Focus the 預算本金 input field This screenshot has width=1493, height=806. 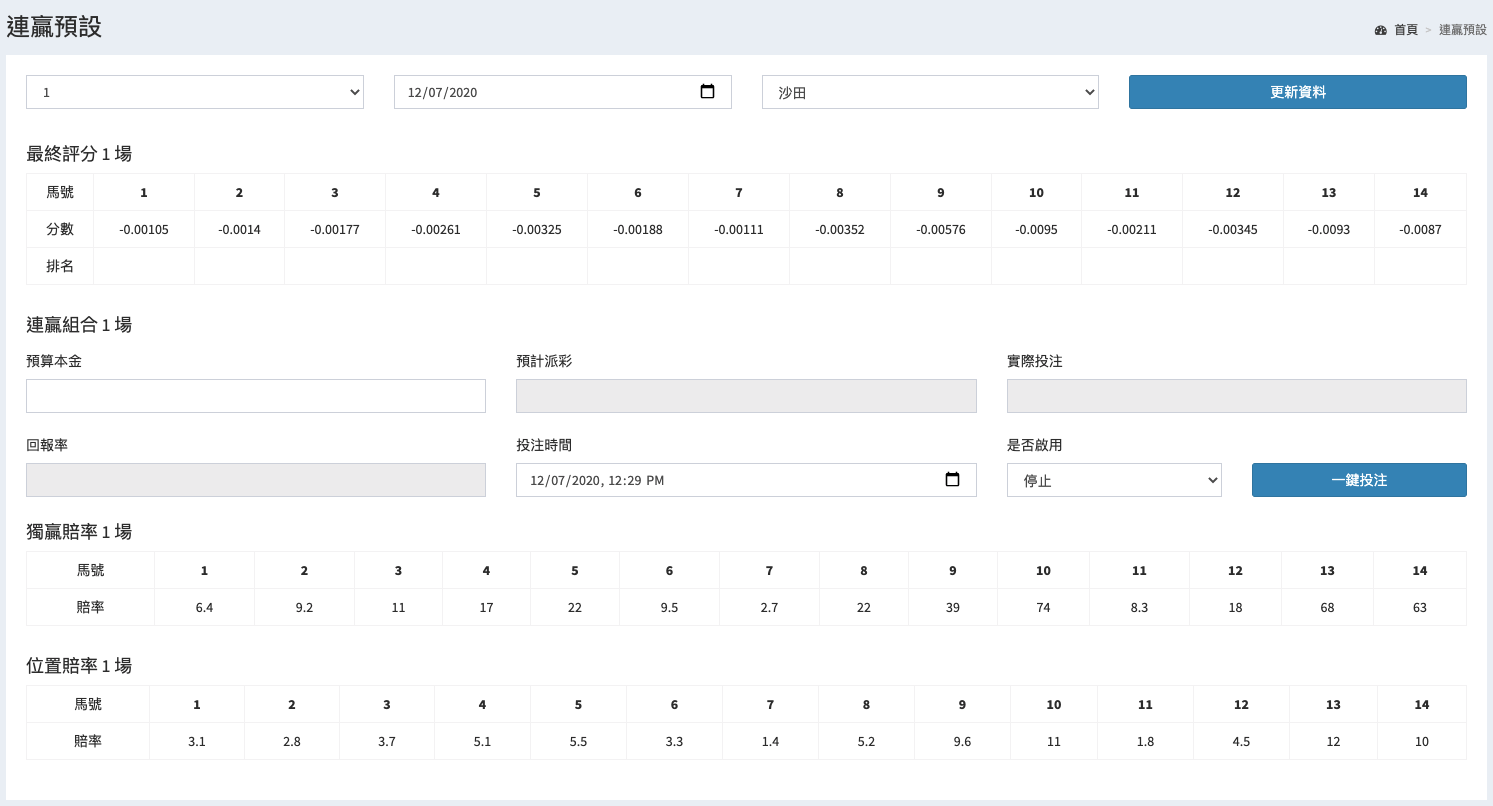coord(256,396)
